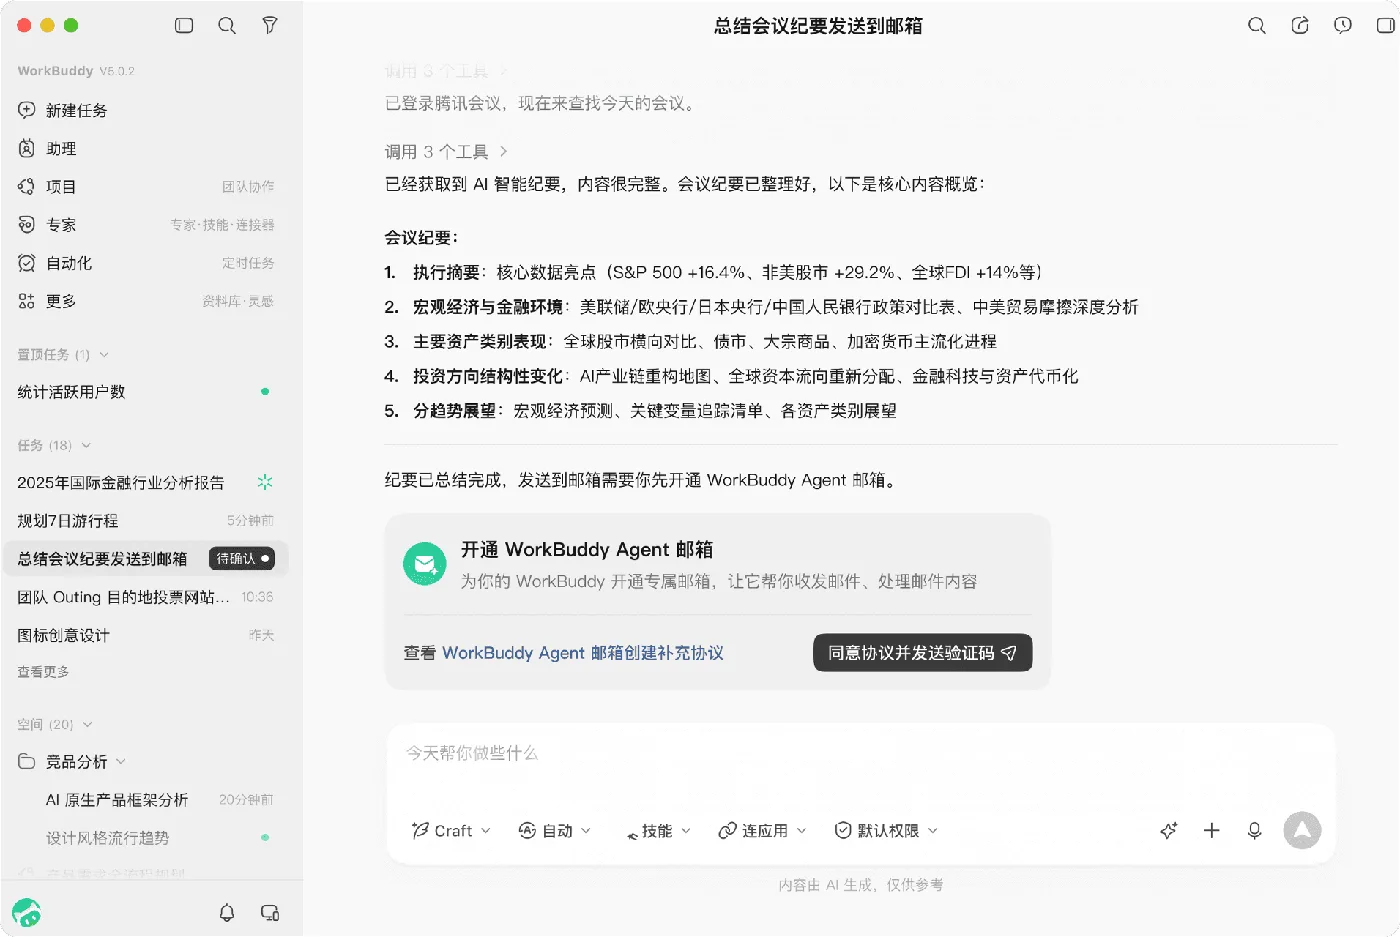
Task: Open the Craft mode dropdown
Action: (x=451, y=830)
